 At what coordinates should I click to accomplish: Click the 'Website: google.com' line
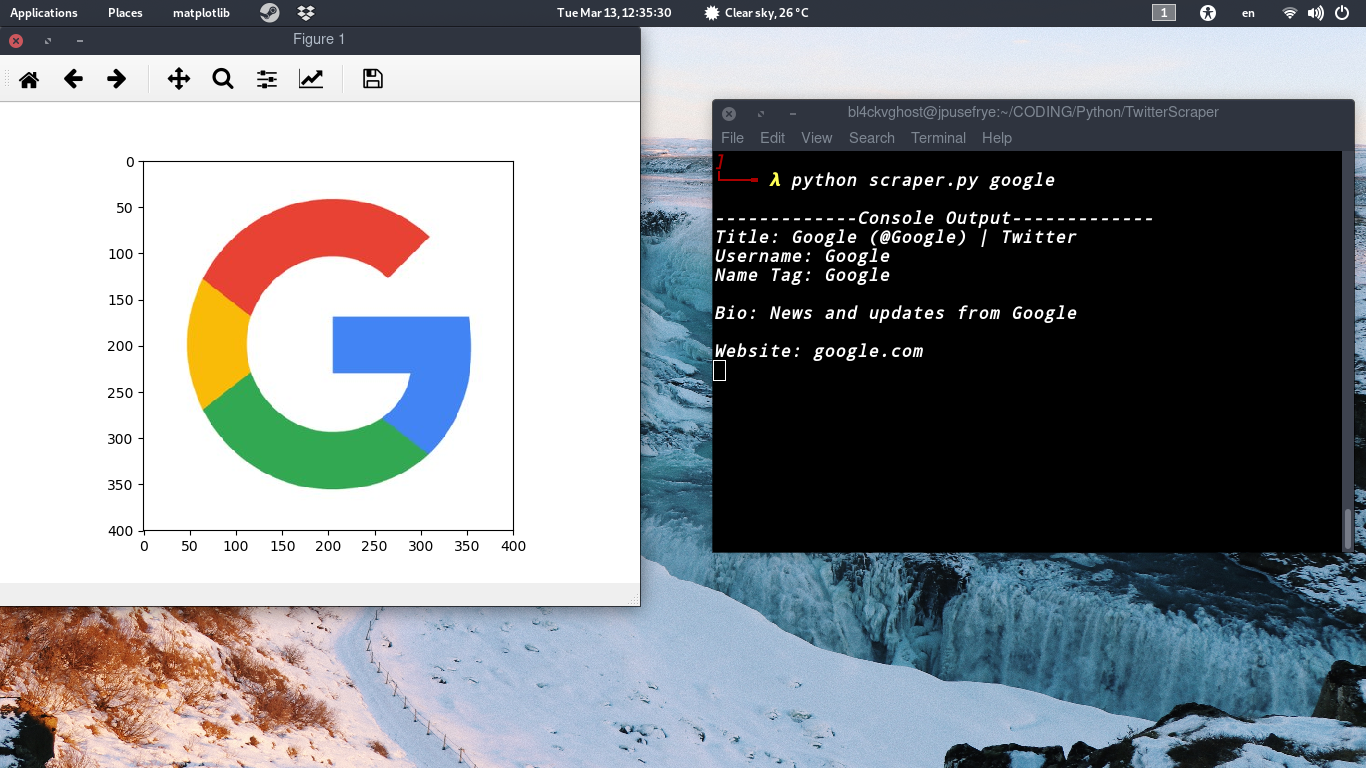(819, 351)
